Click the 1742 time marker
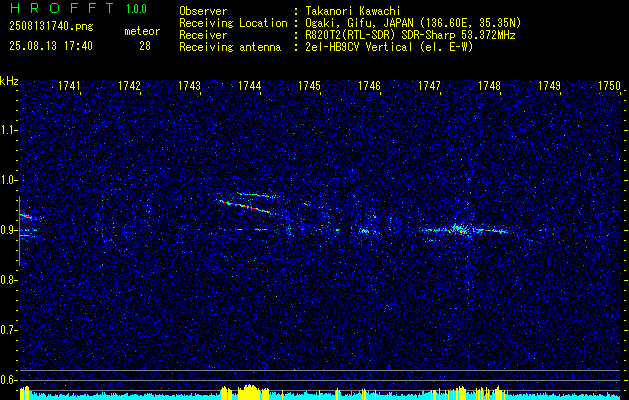This screenshot has height=400, width=629. 130,86
